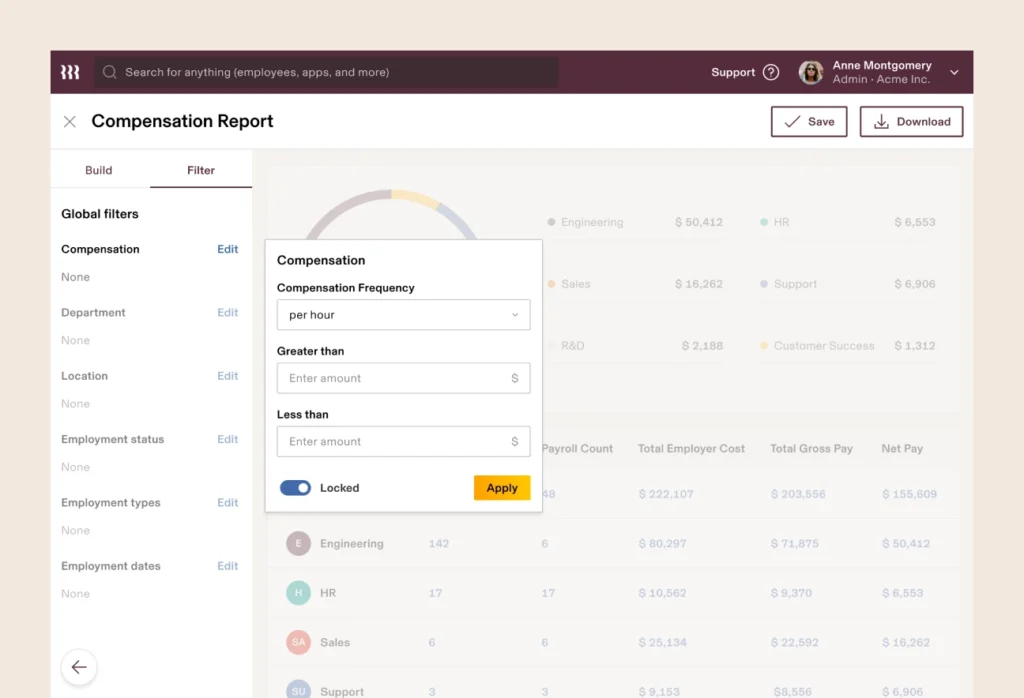Click the download icon on Download button
Viewport: 1024px width, 698px height.
[x=881, y=121]
